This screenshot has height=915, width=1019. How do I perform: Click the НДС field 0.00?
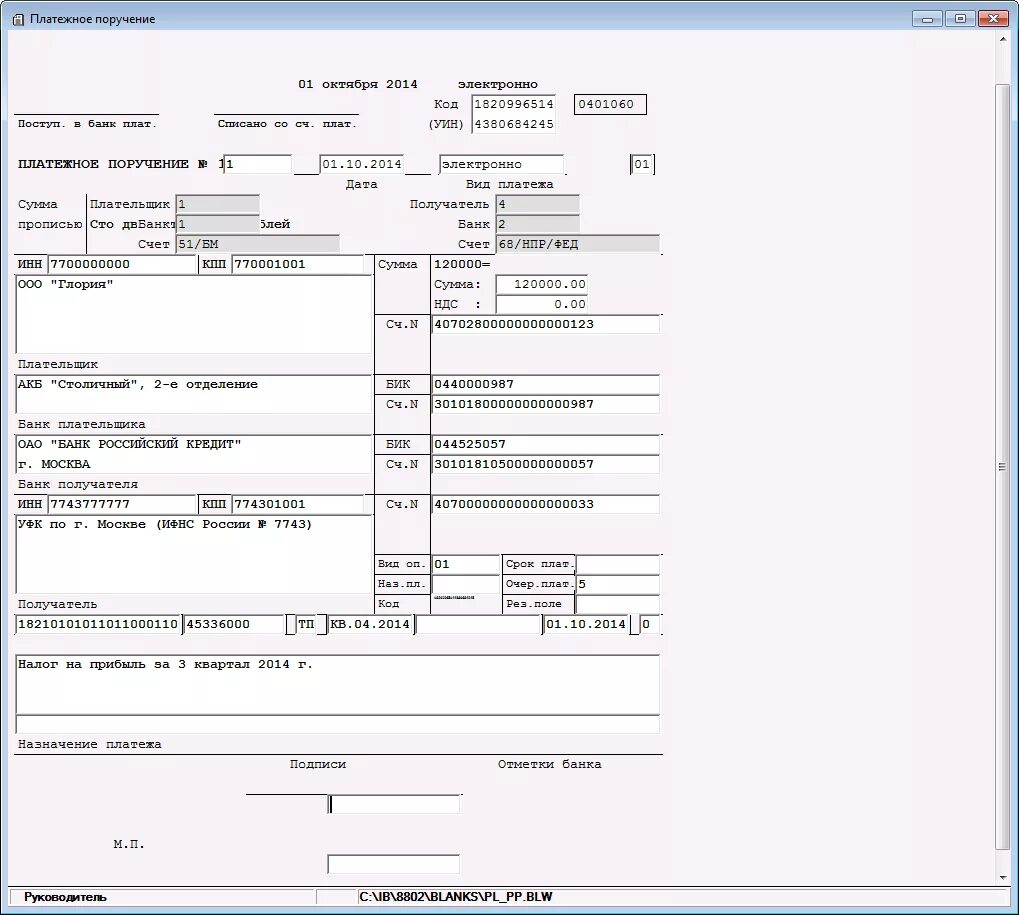[541, 304]
